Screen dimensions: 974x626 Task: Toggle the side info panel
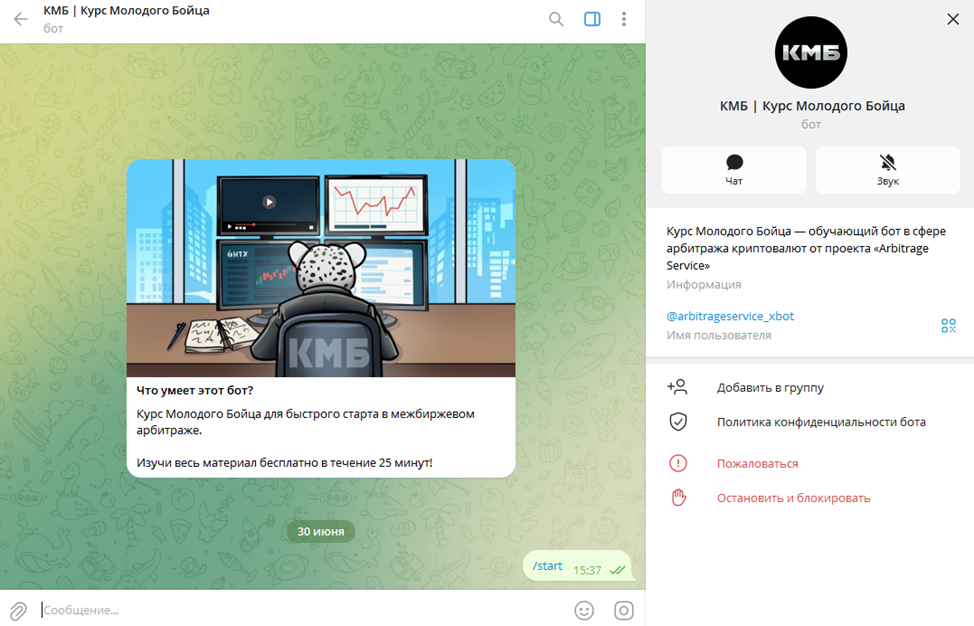[592, 19]
